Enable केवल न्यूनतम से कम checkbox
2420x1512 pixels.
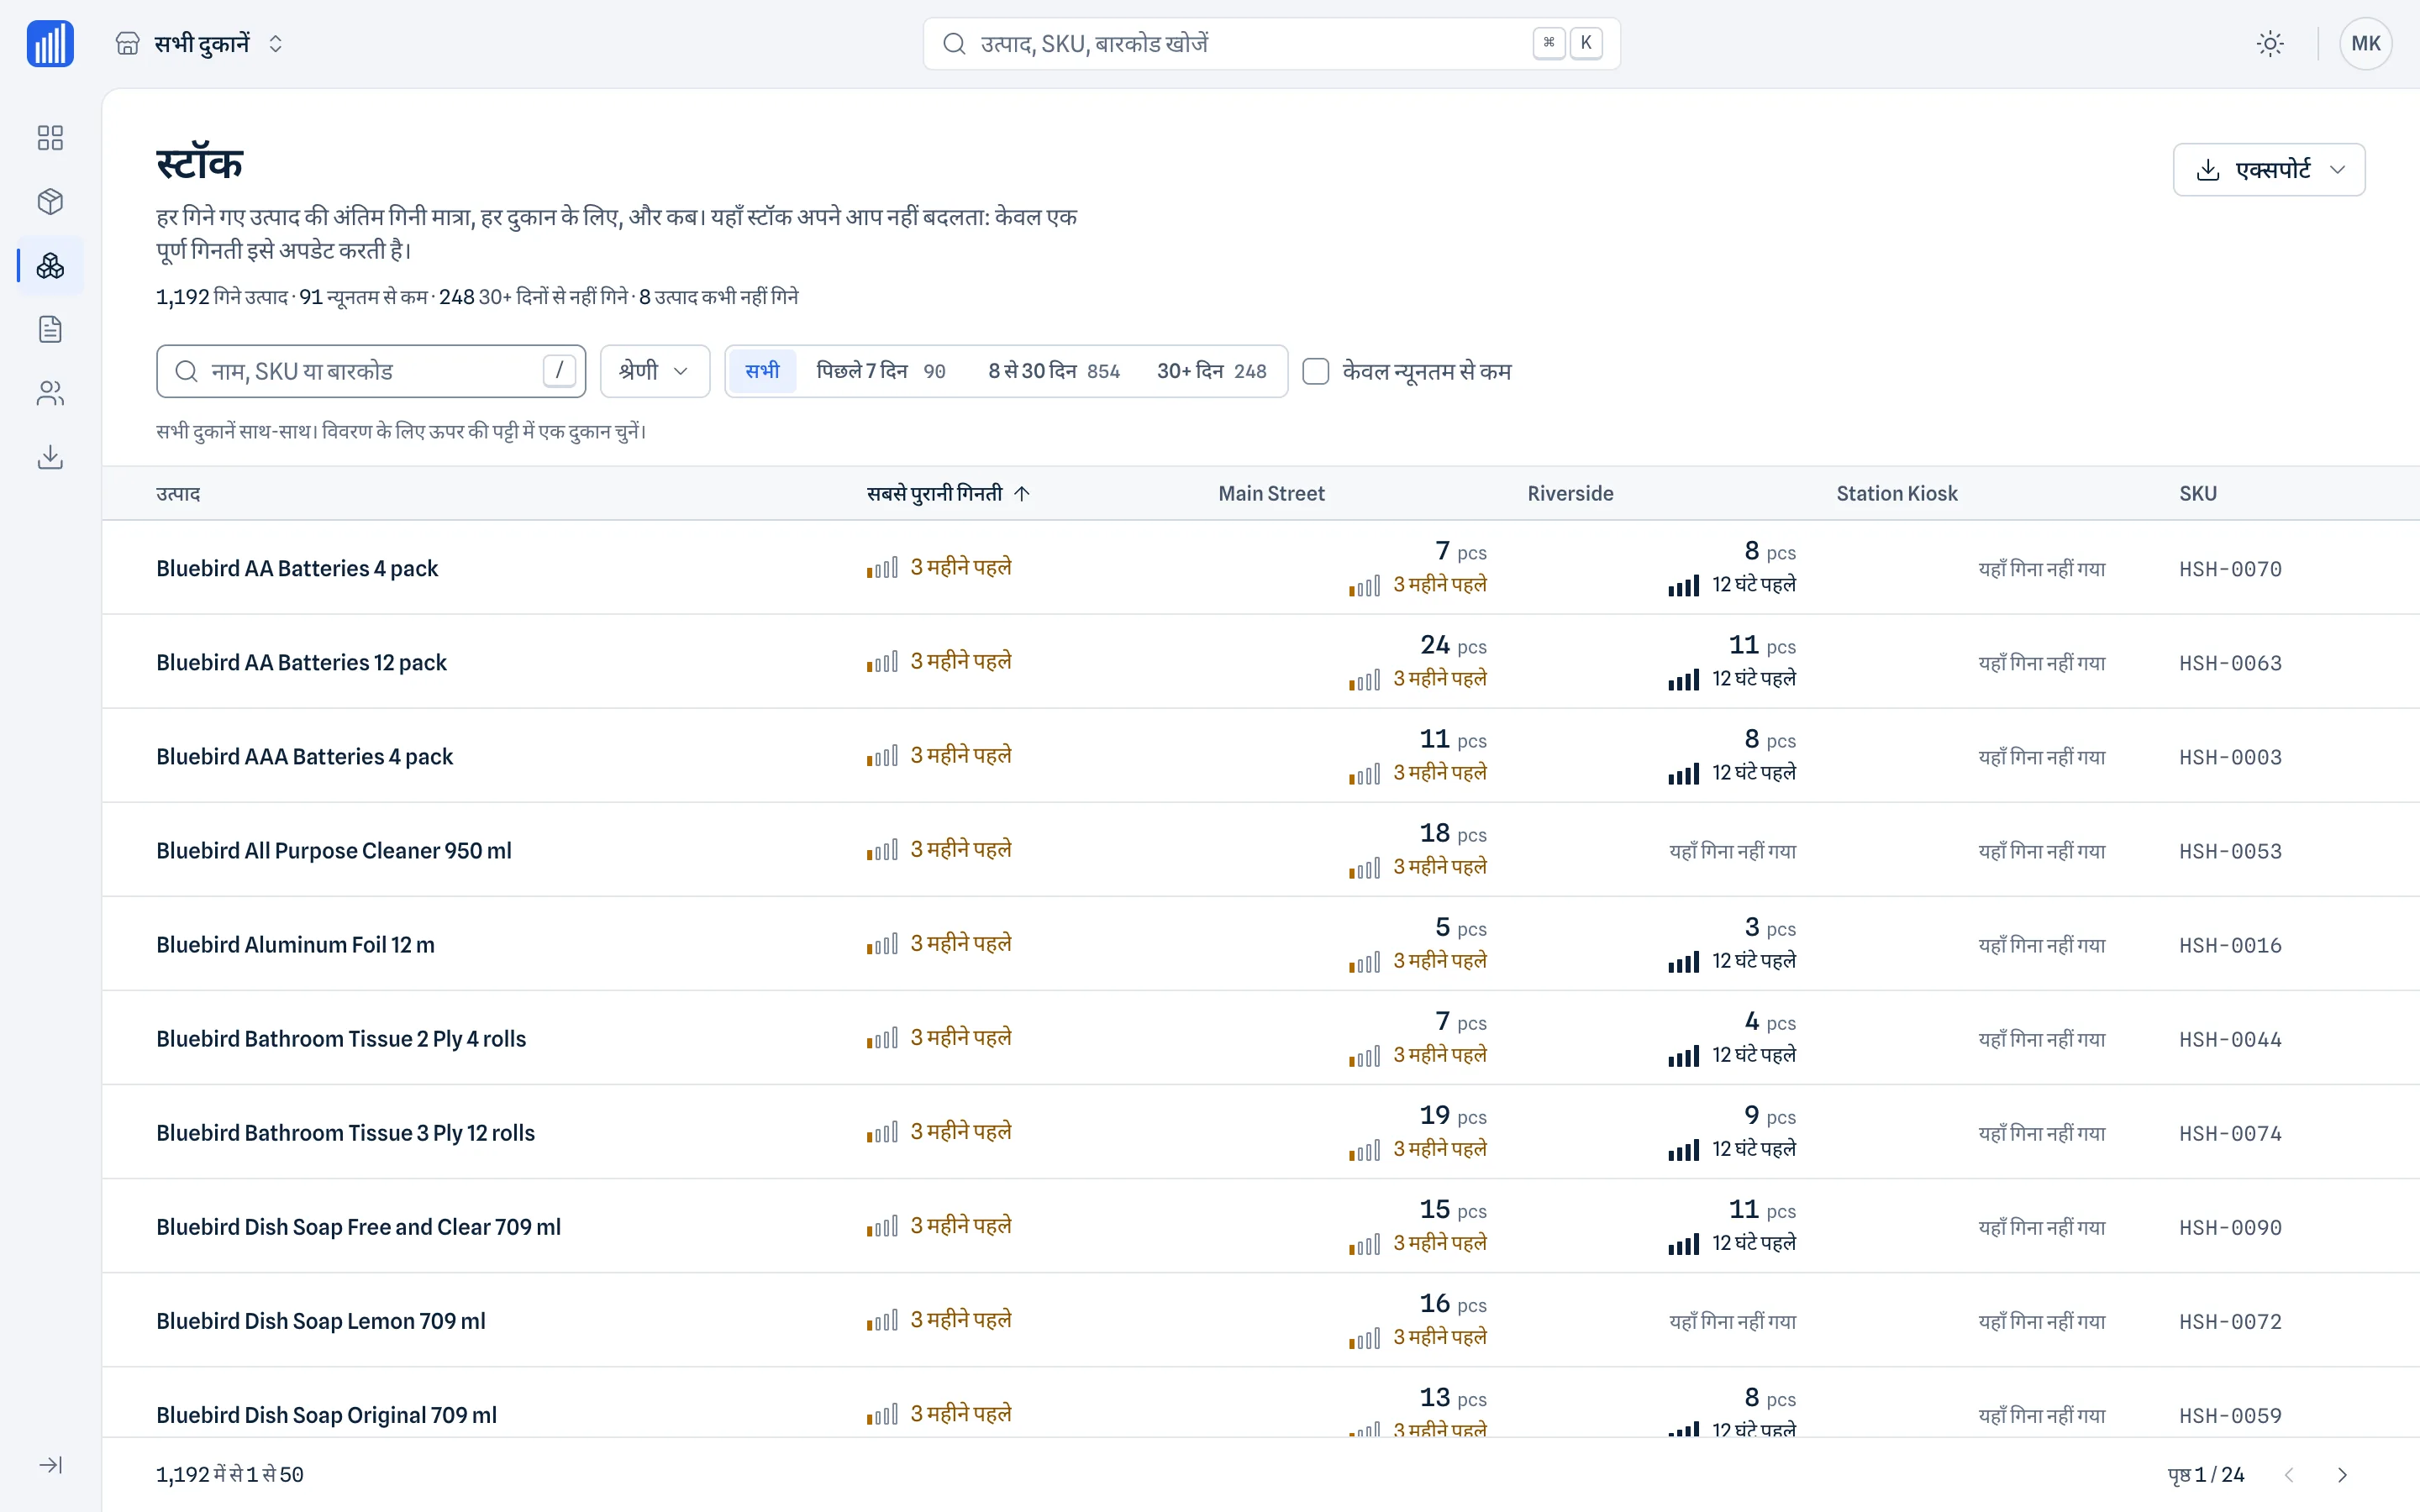click(x=1316, y=372)
